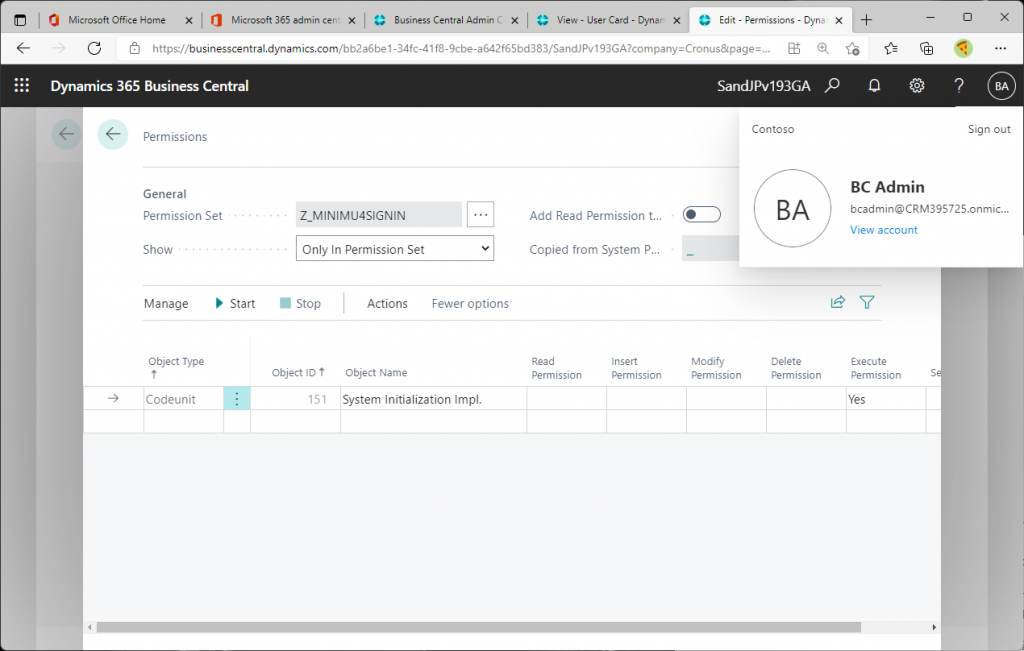Click the BA account avatar in header

pyautogui.click(x=1001, y=86)
